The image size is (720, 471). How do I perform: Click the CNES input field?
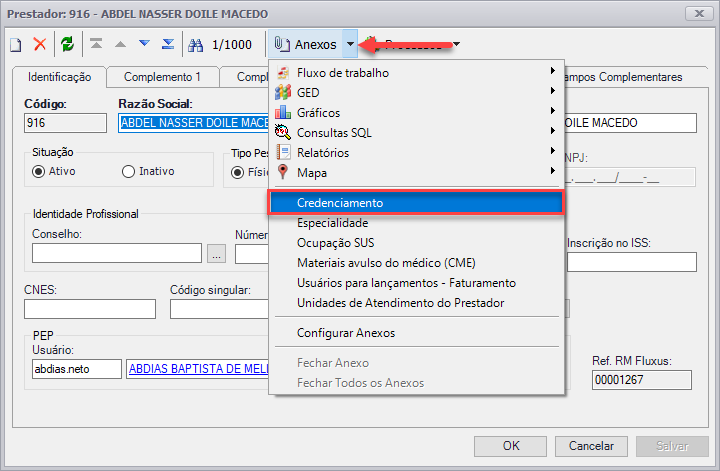point(90,309)
